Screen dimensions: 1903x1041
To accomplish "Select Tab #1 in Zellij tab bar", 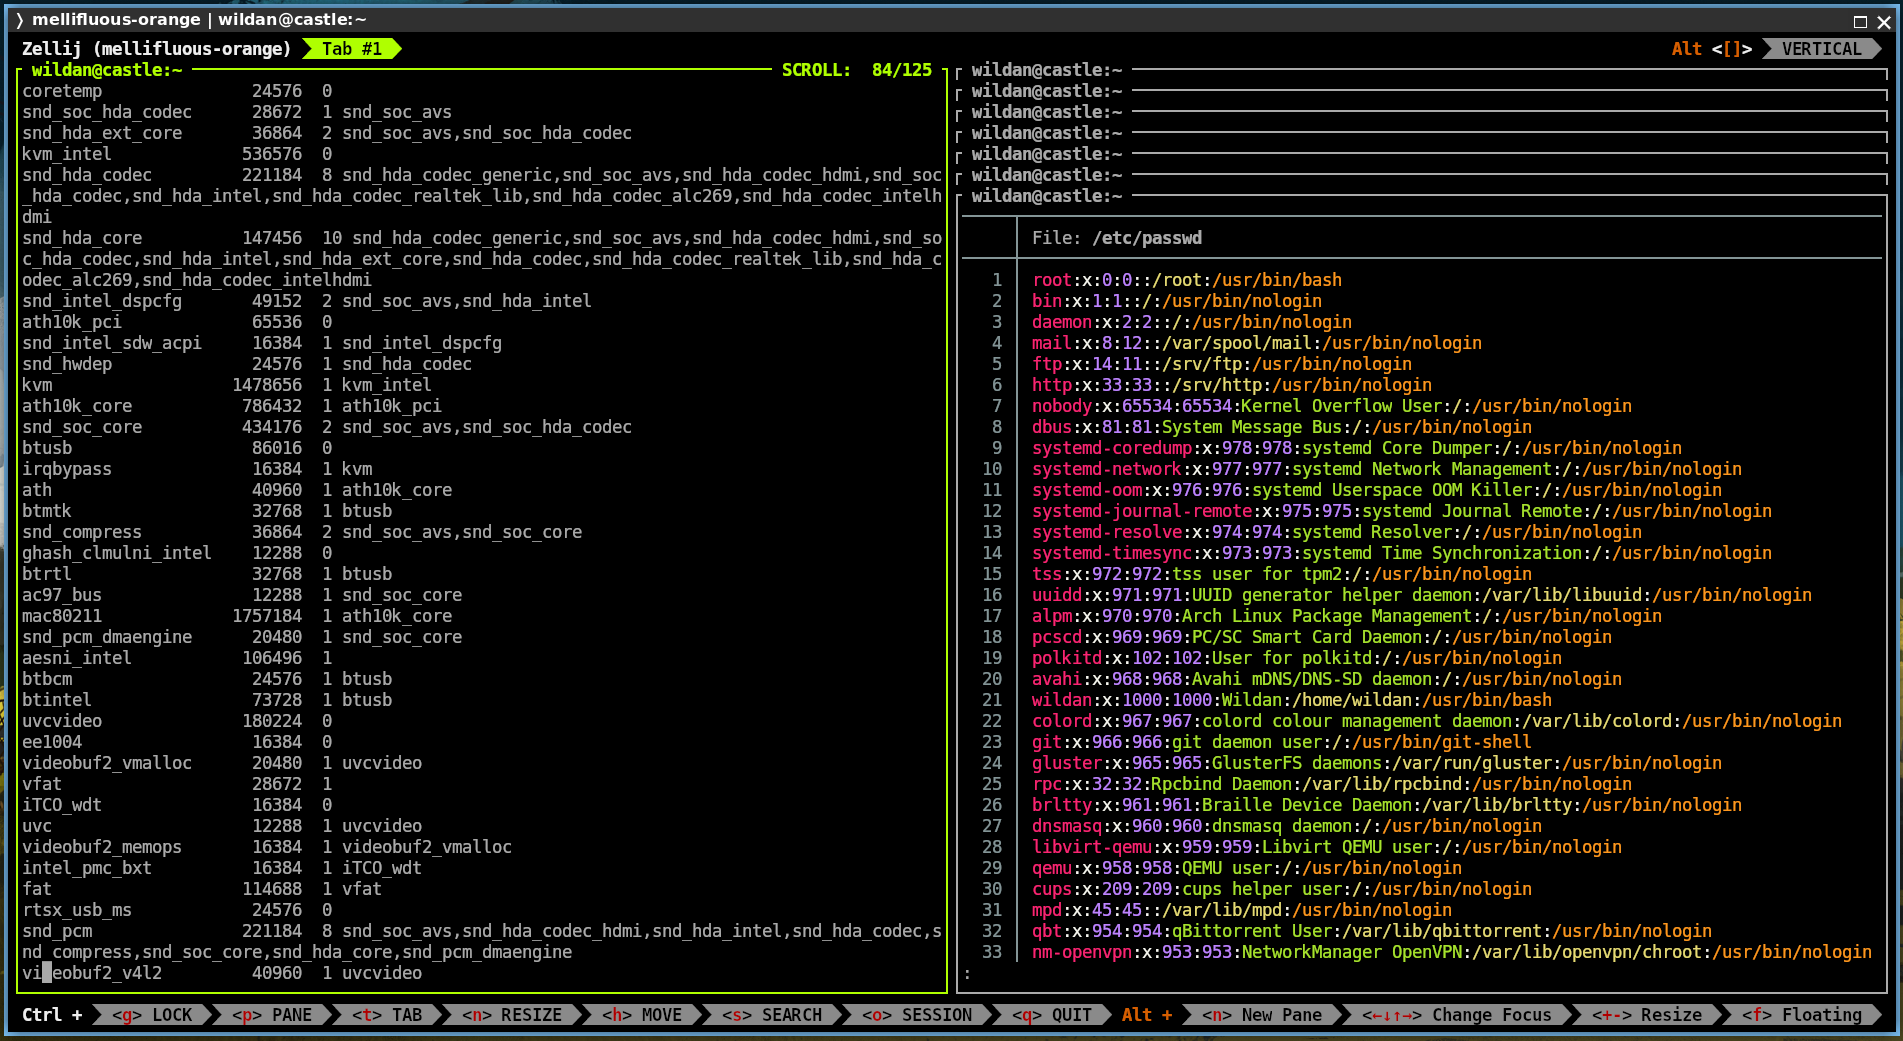I will (x=352, y=49).
